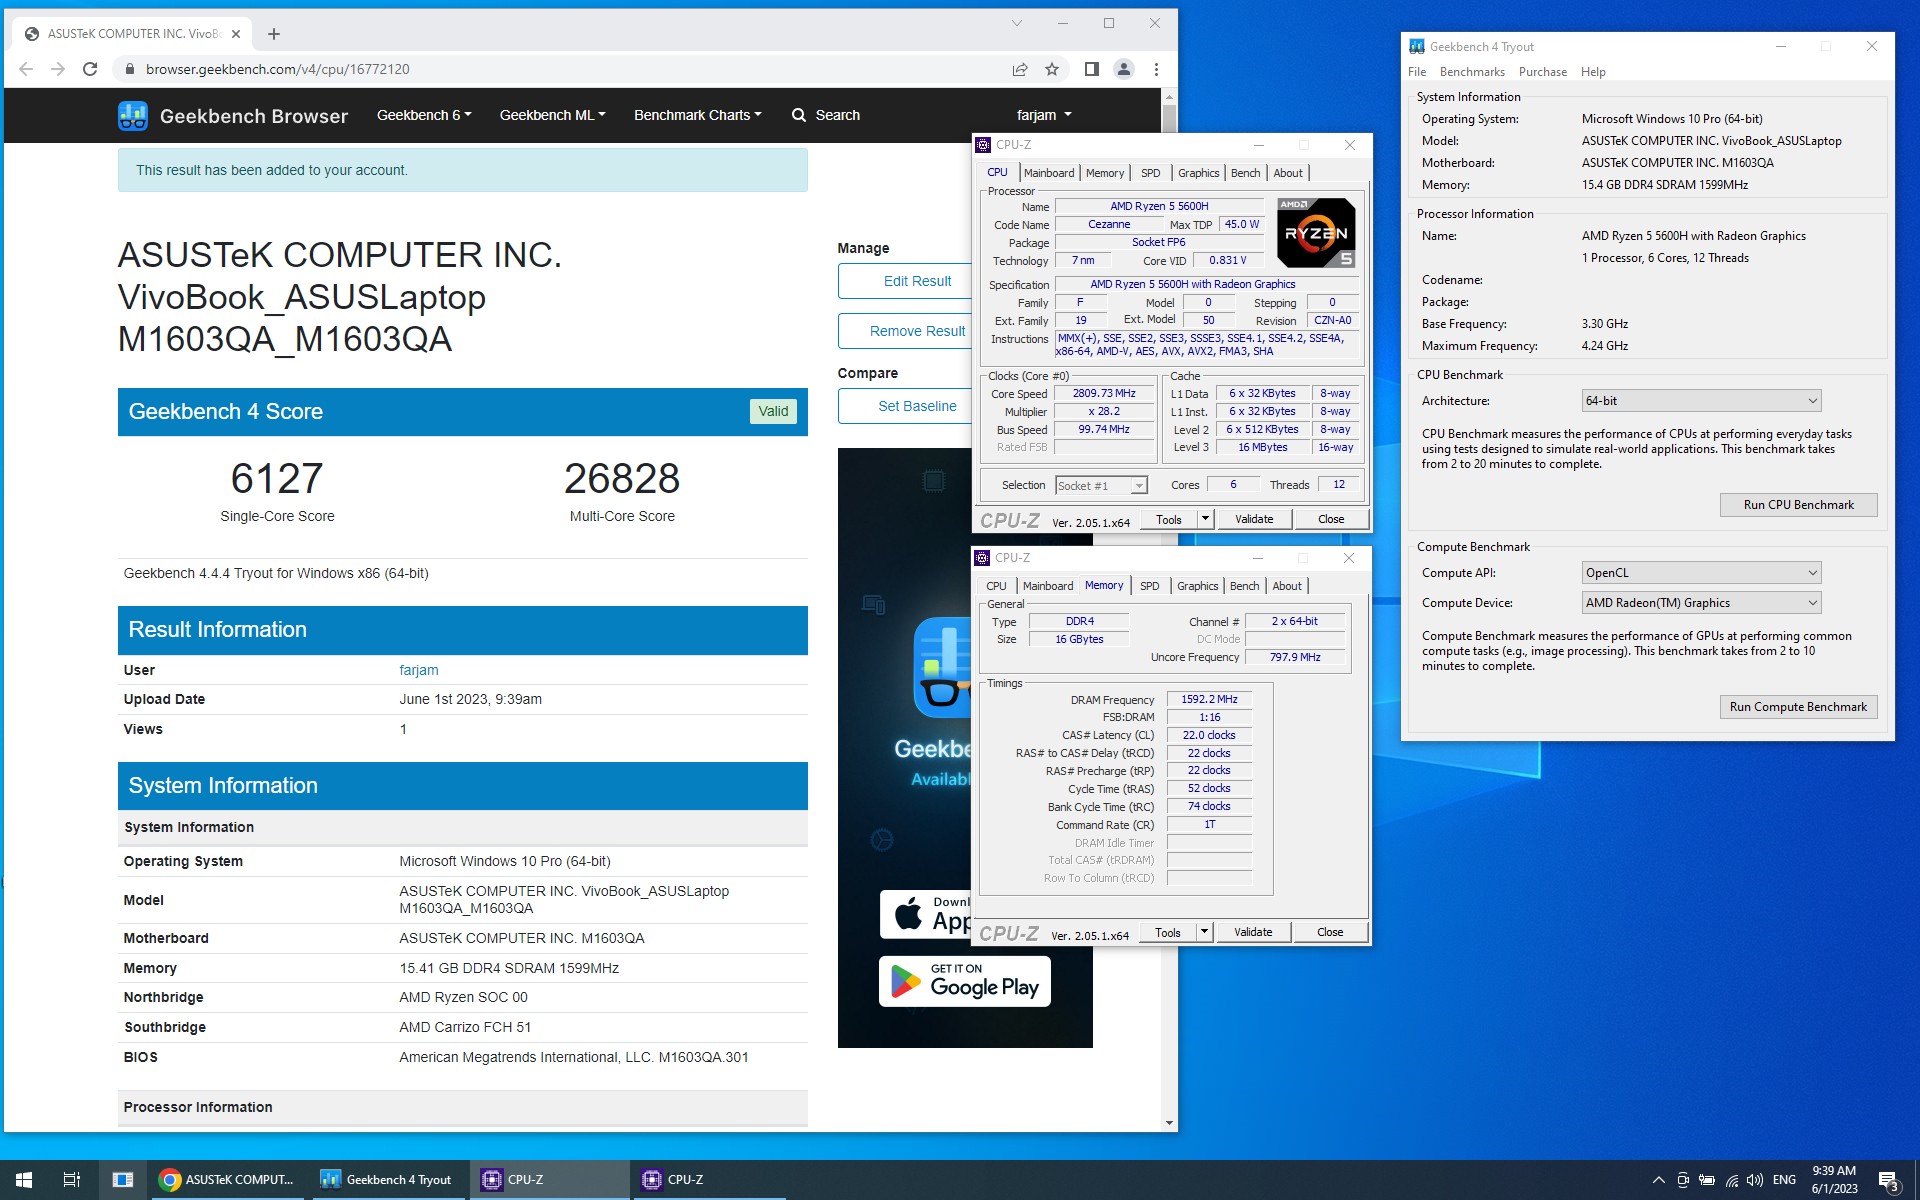1920x1200 pixels.
Task: Click Validate in lower CPU-Z window
Action: tap(1253, 932)
